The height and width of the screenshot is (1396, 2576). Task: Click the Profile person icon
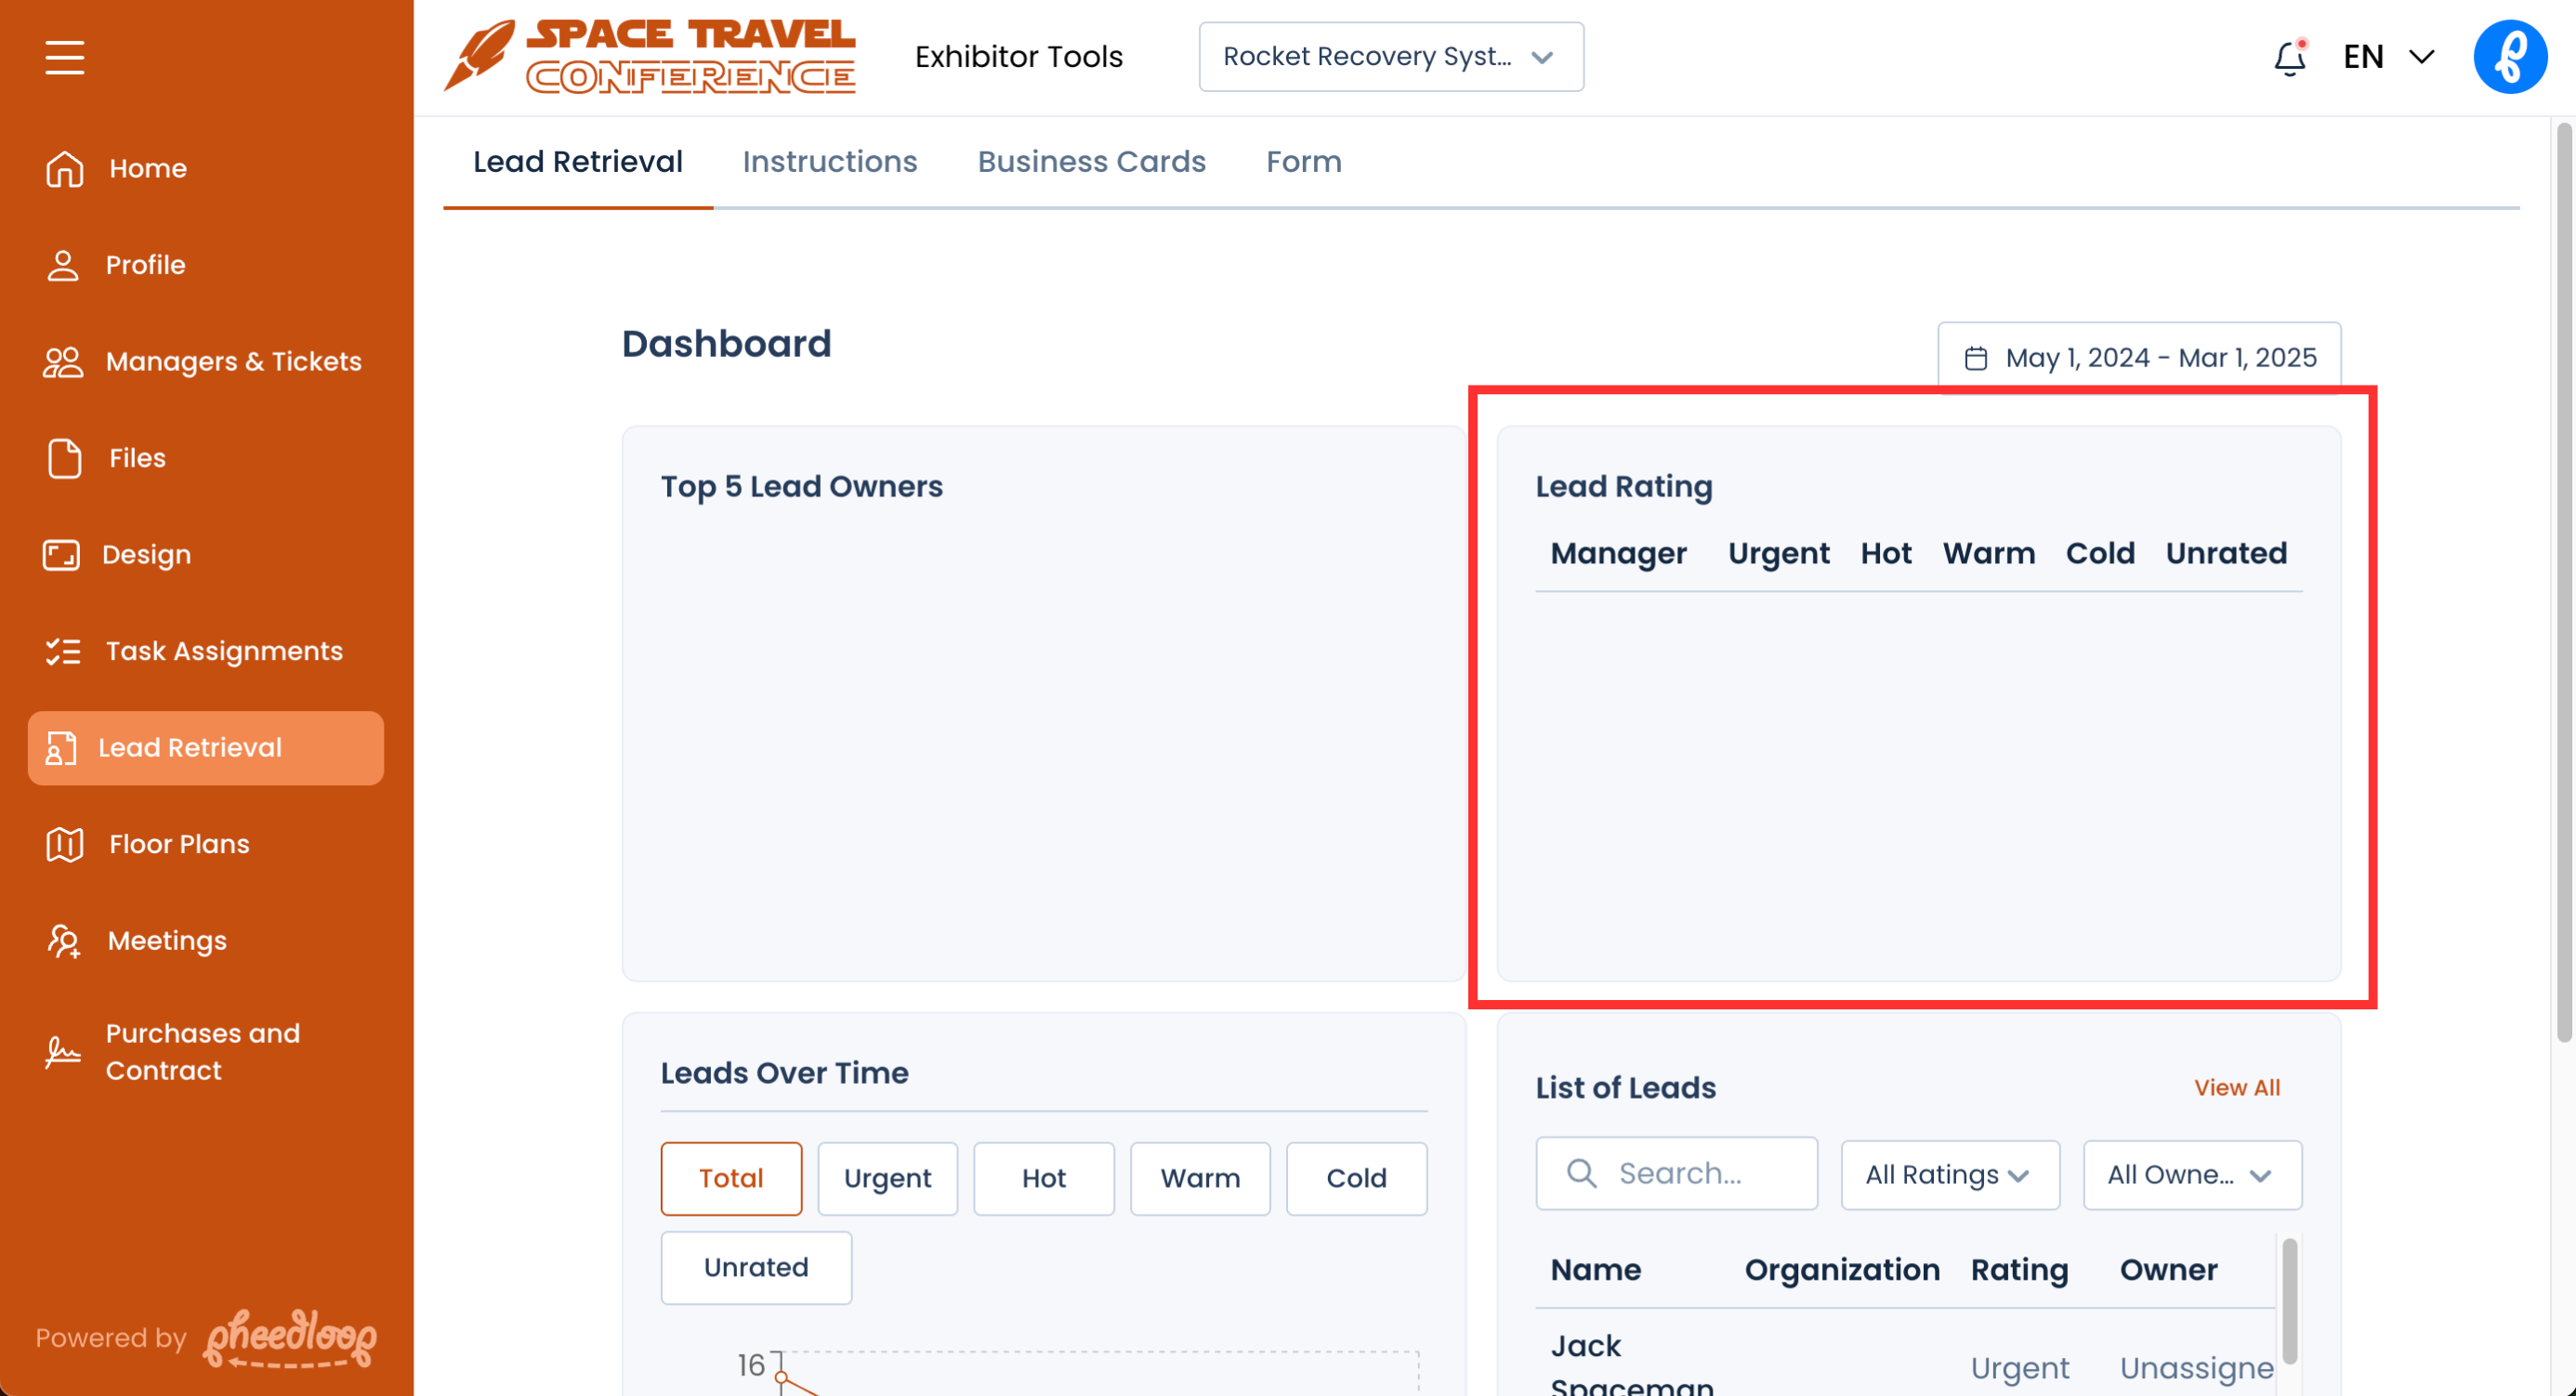63,265
